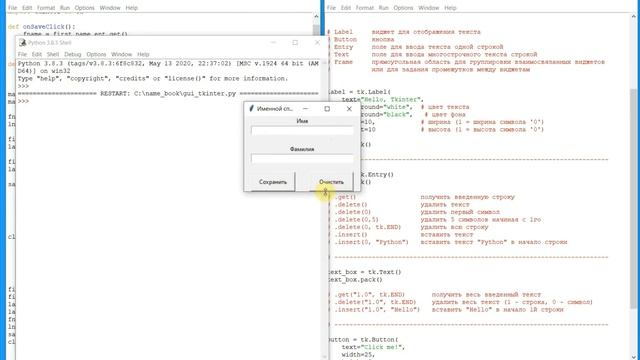
Task: Click the Очистить button
Action: tap(331, 182)
